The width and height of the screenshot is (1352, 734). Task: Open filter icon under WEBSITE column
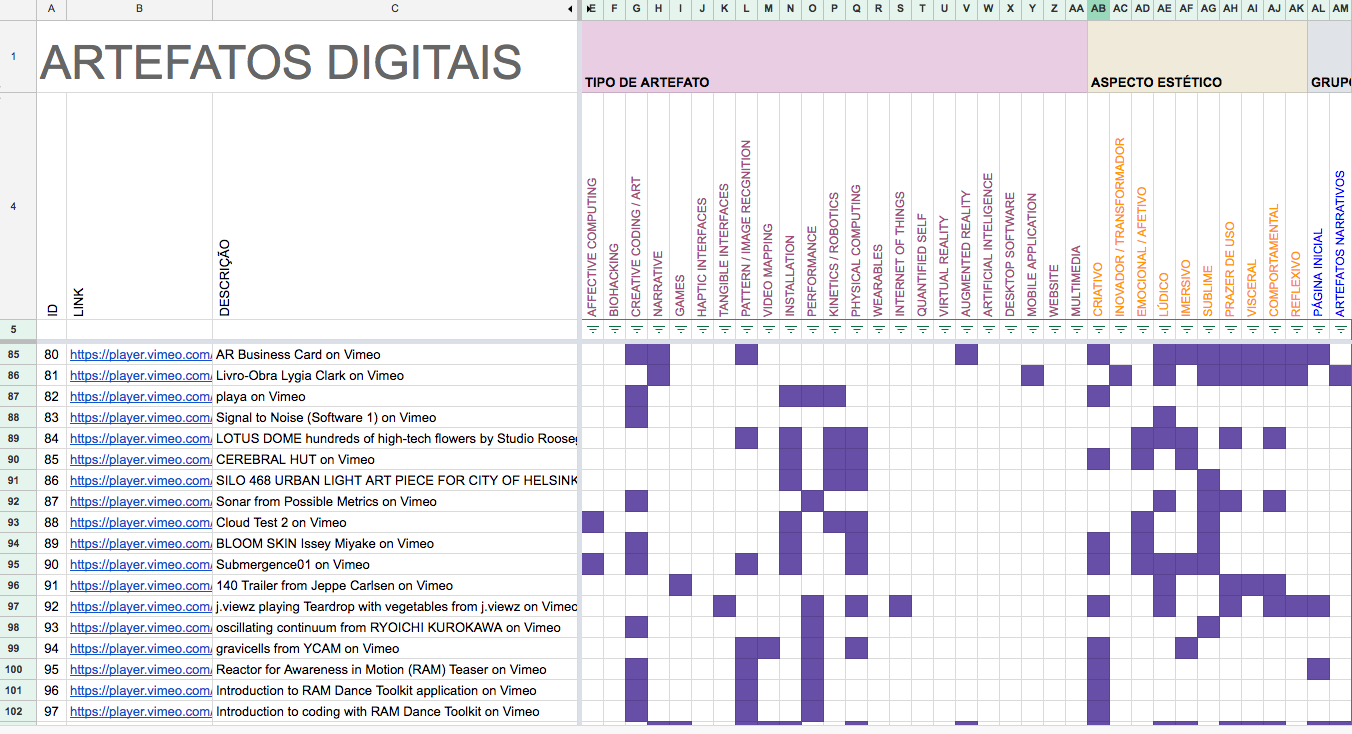click(x=1054, y=329)
